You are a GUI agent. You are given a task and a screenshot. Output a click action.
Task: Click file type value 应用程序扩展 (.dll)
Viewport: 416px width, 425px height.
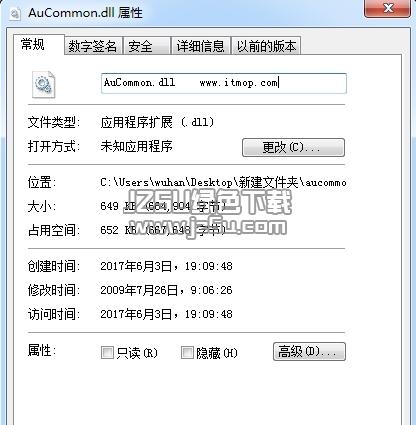click(157, 122)
